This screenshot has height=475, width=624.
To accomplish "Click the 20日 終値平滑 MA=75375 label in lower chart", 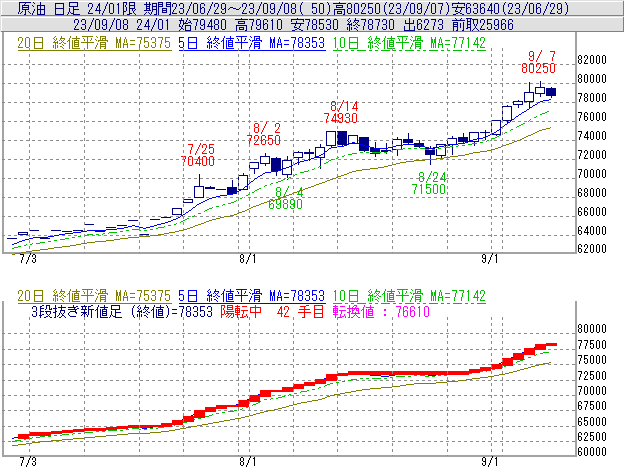I will 94,296.
